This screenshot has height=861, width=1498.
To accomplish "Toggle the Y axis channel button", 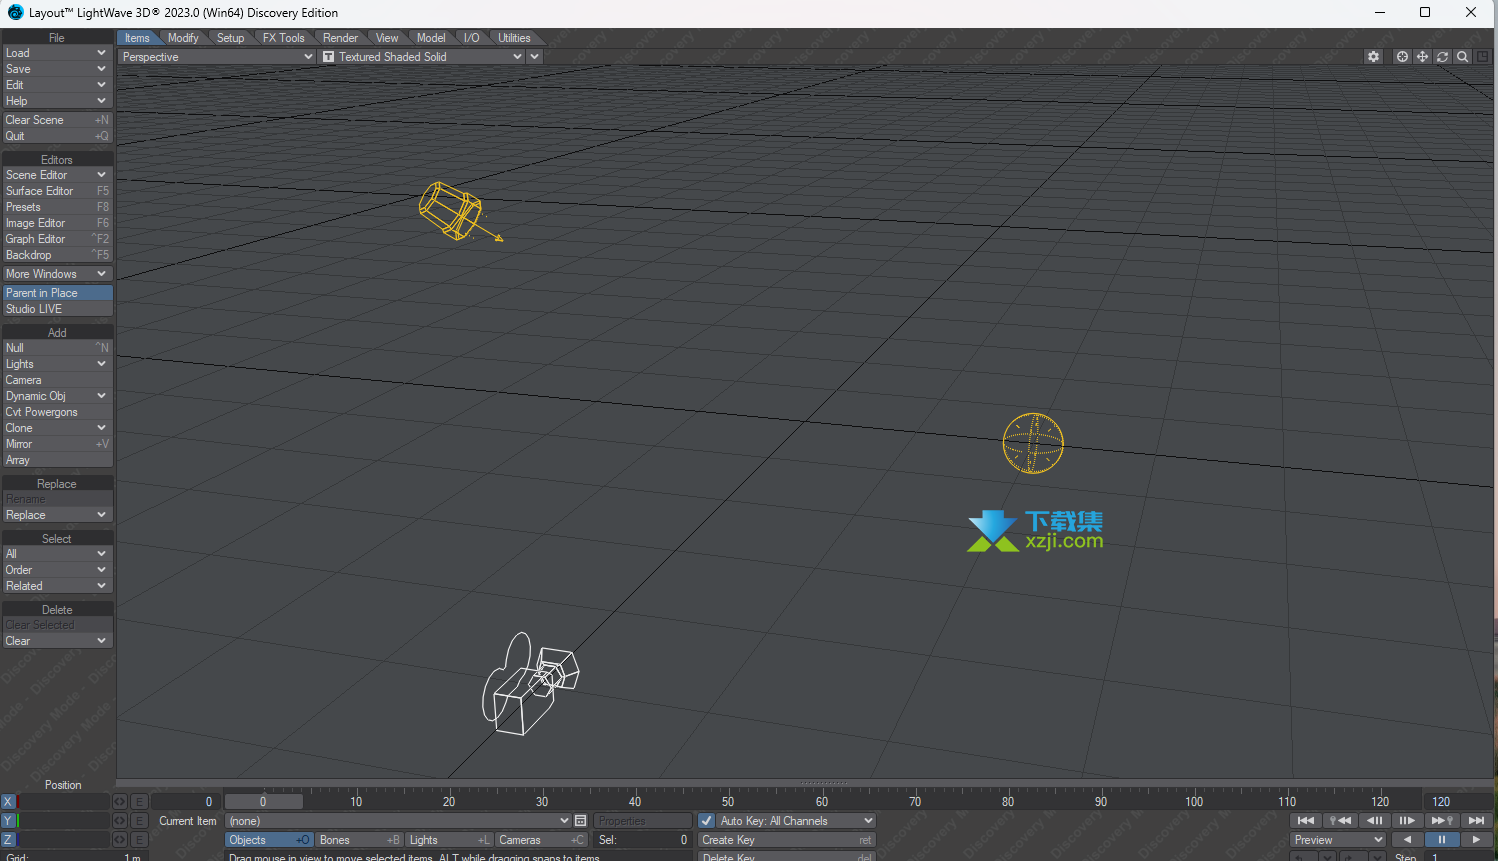I will coord(8,821).
